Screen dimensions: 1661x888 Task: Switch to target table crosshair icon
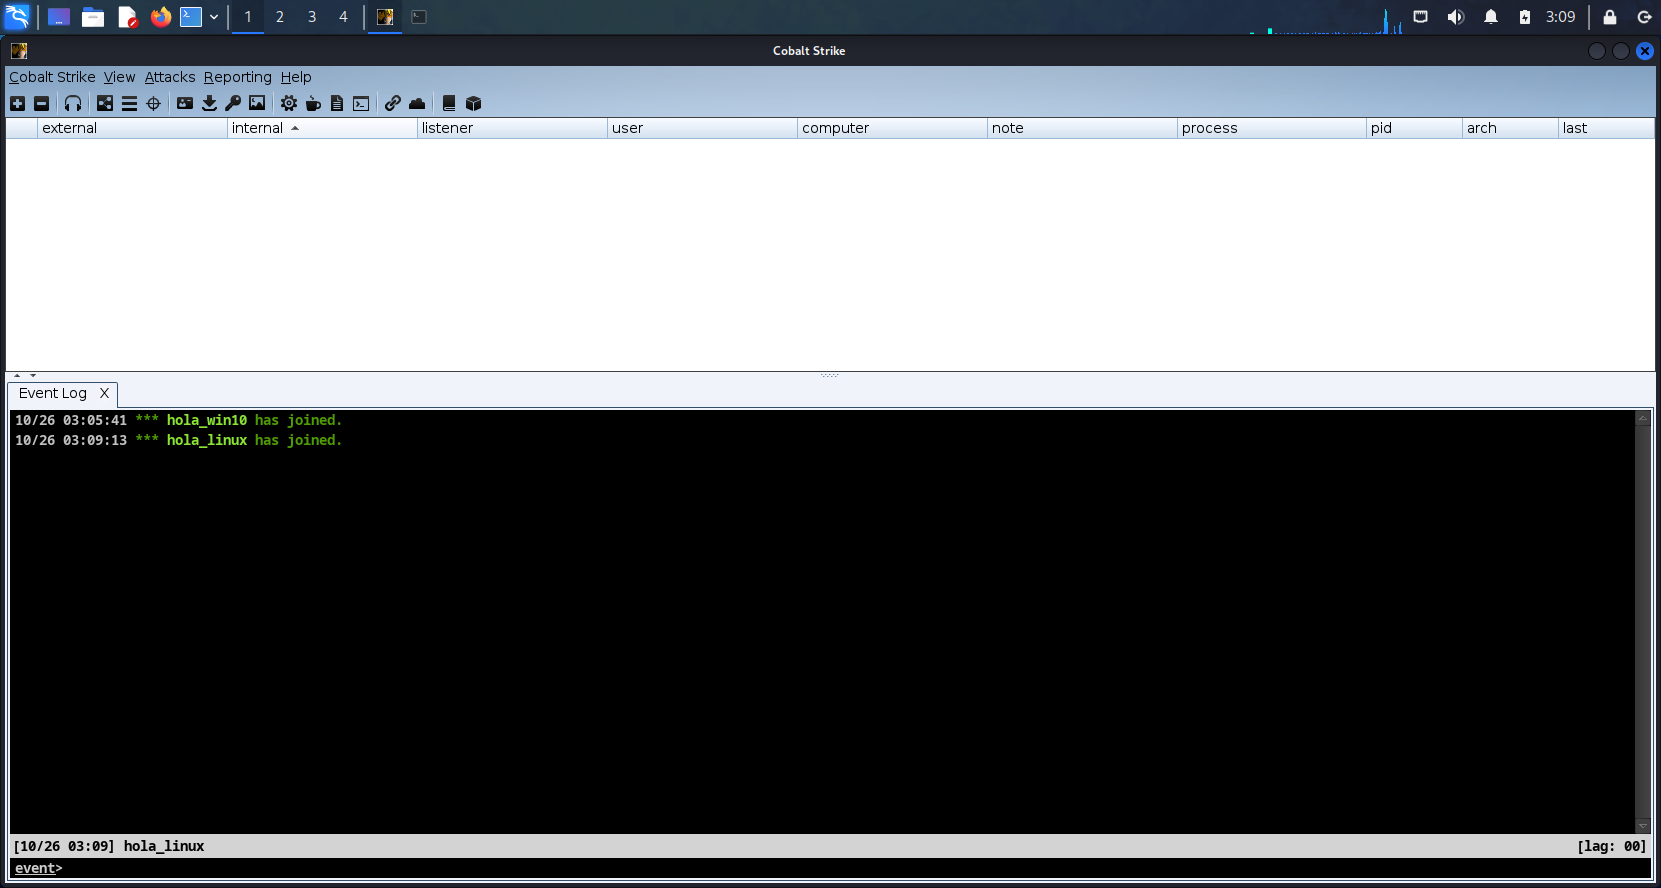[153, 103]
